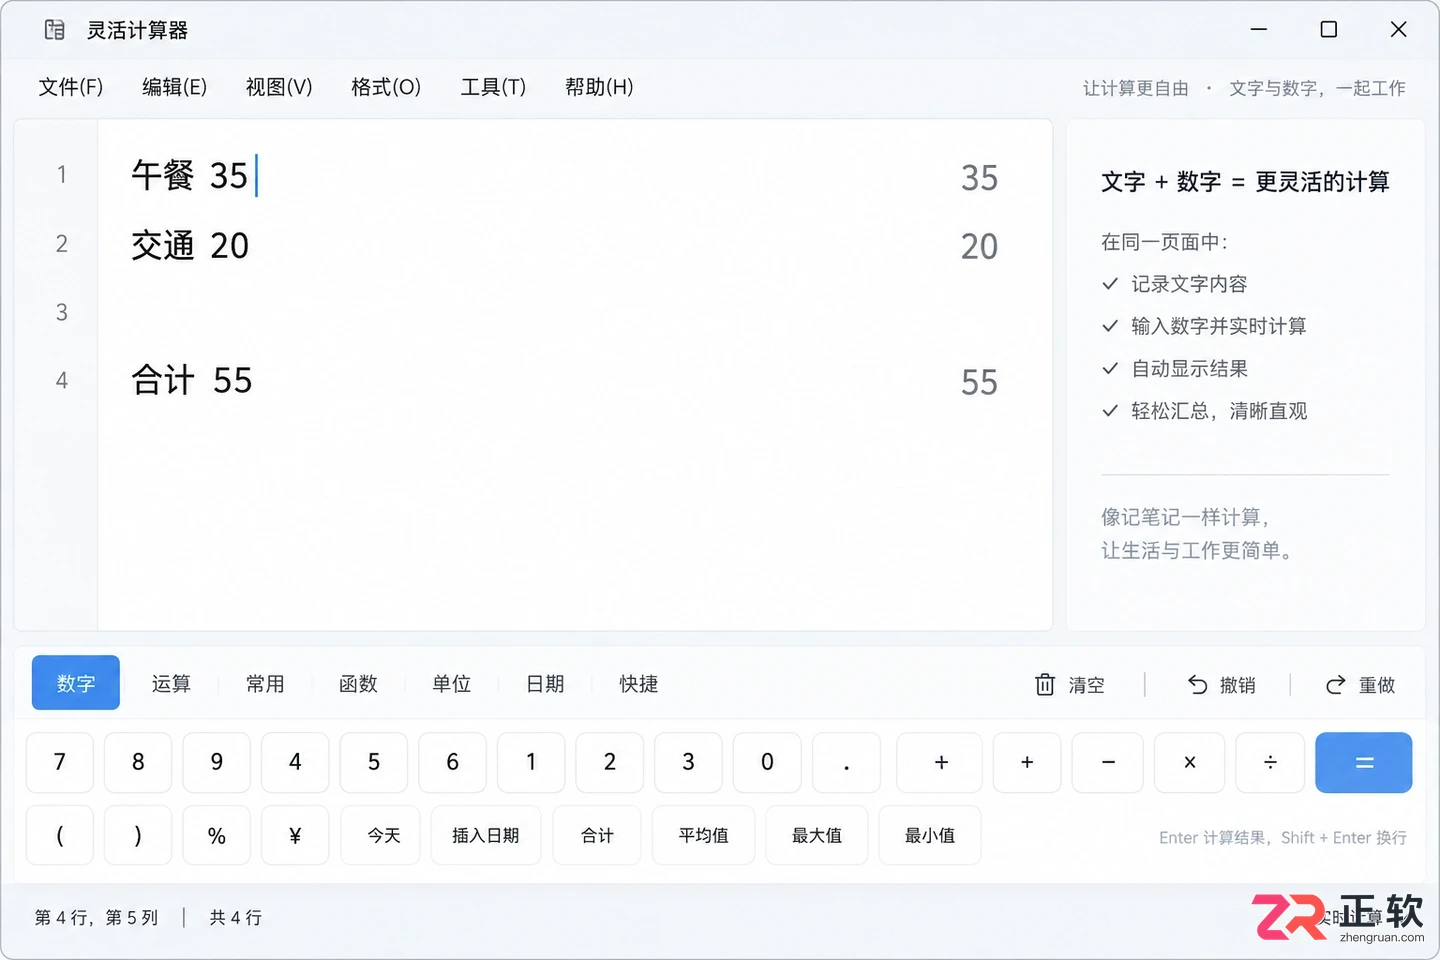This screenshot has height=960, width=1440.
Task: Click the 插入日期 button
Action: click(x=486, y=835)
